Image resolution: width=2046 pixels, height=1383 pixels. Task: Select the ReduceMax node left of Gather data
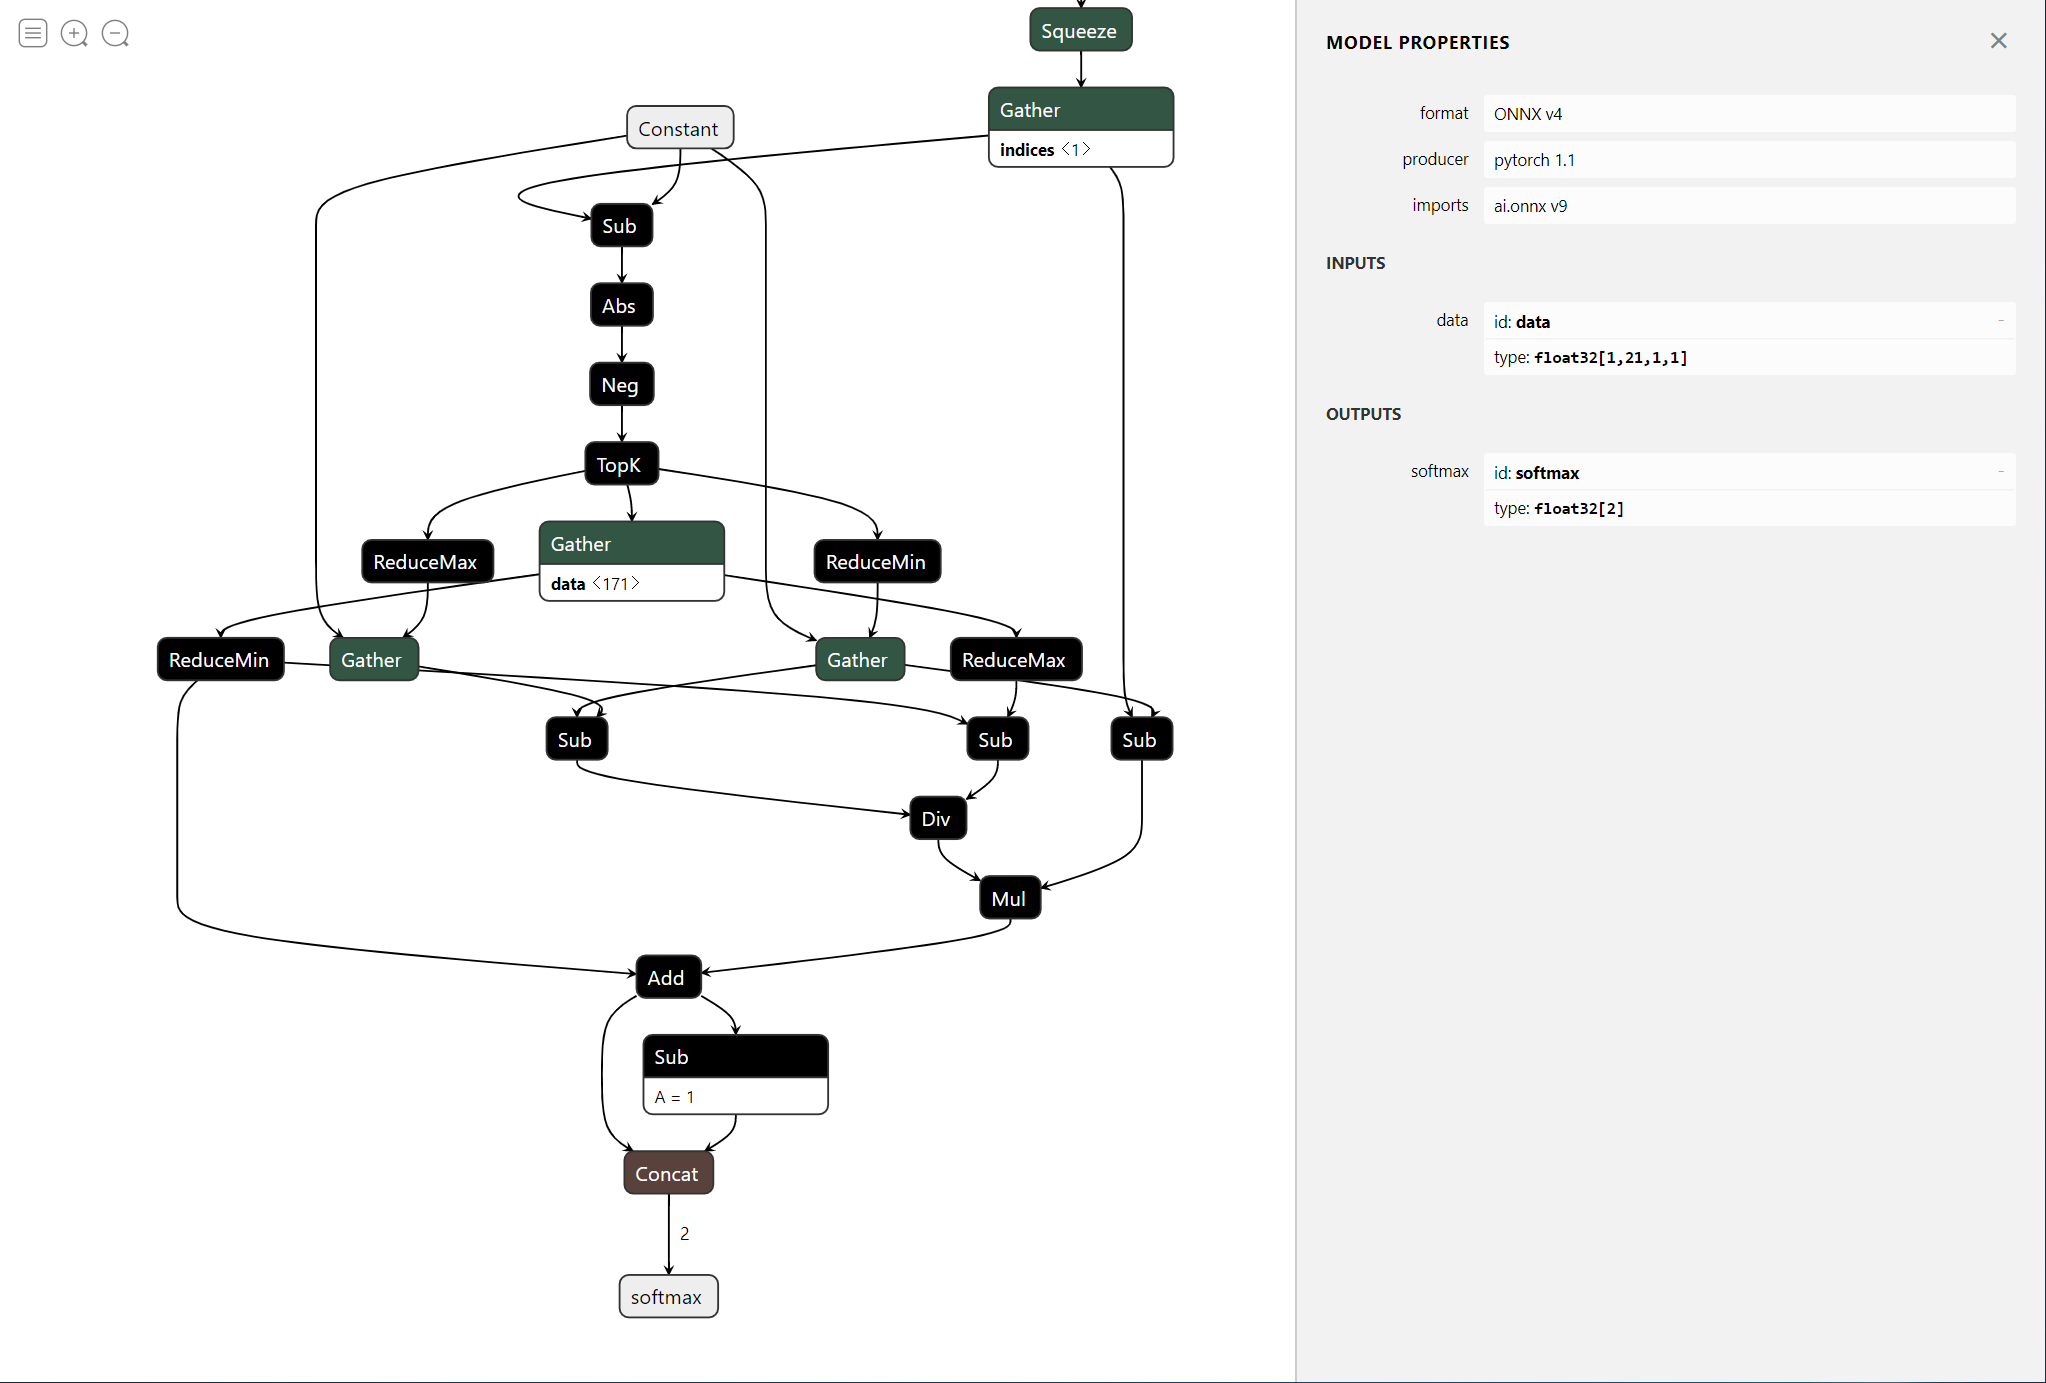click(427, 561)
